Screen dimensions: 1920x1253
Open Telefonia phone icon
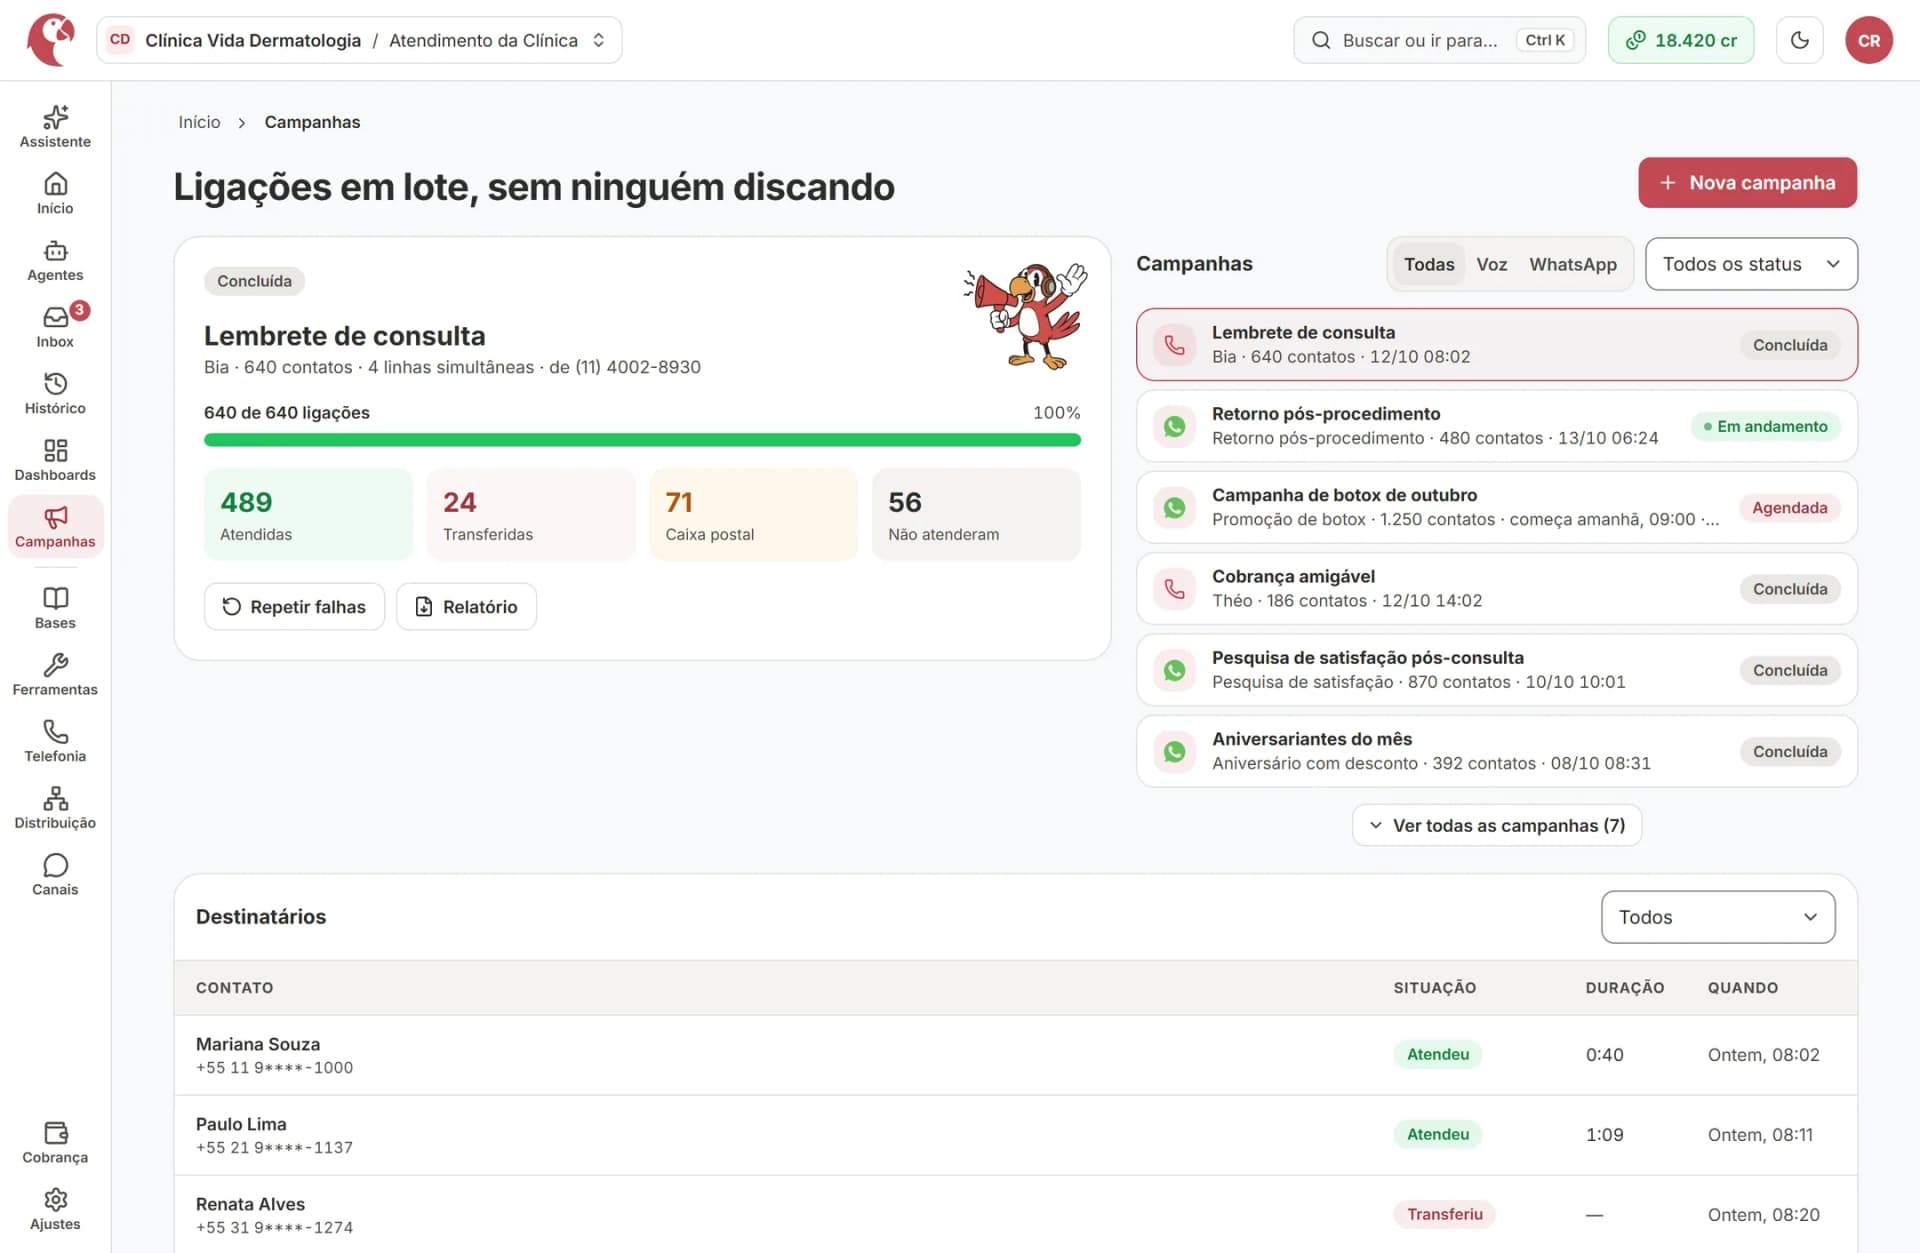pos(55,742)
